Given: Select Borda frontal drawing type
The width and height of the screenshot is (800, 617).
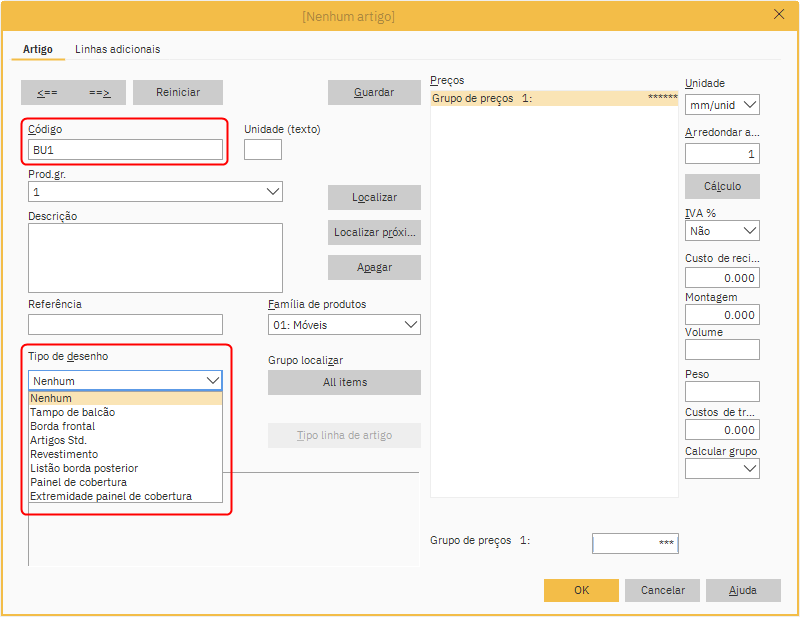Looking at the screenshot, I should [x=63, y=426].
